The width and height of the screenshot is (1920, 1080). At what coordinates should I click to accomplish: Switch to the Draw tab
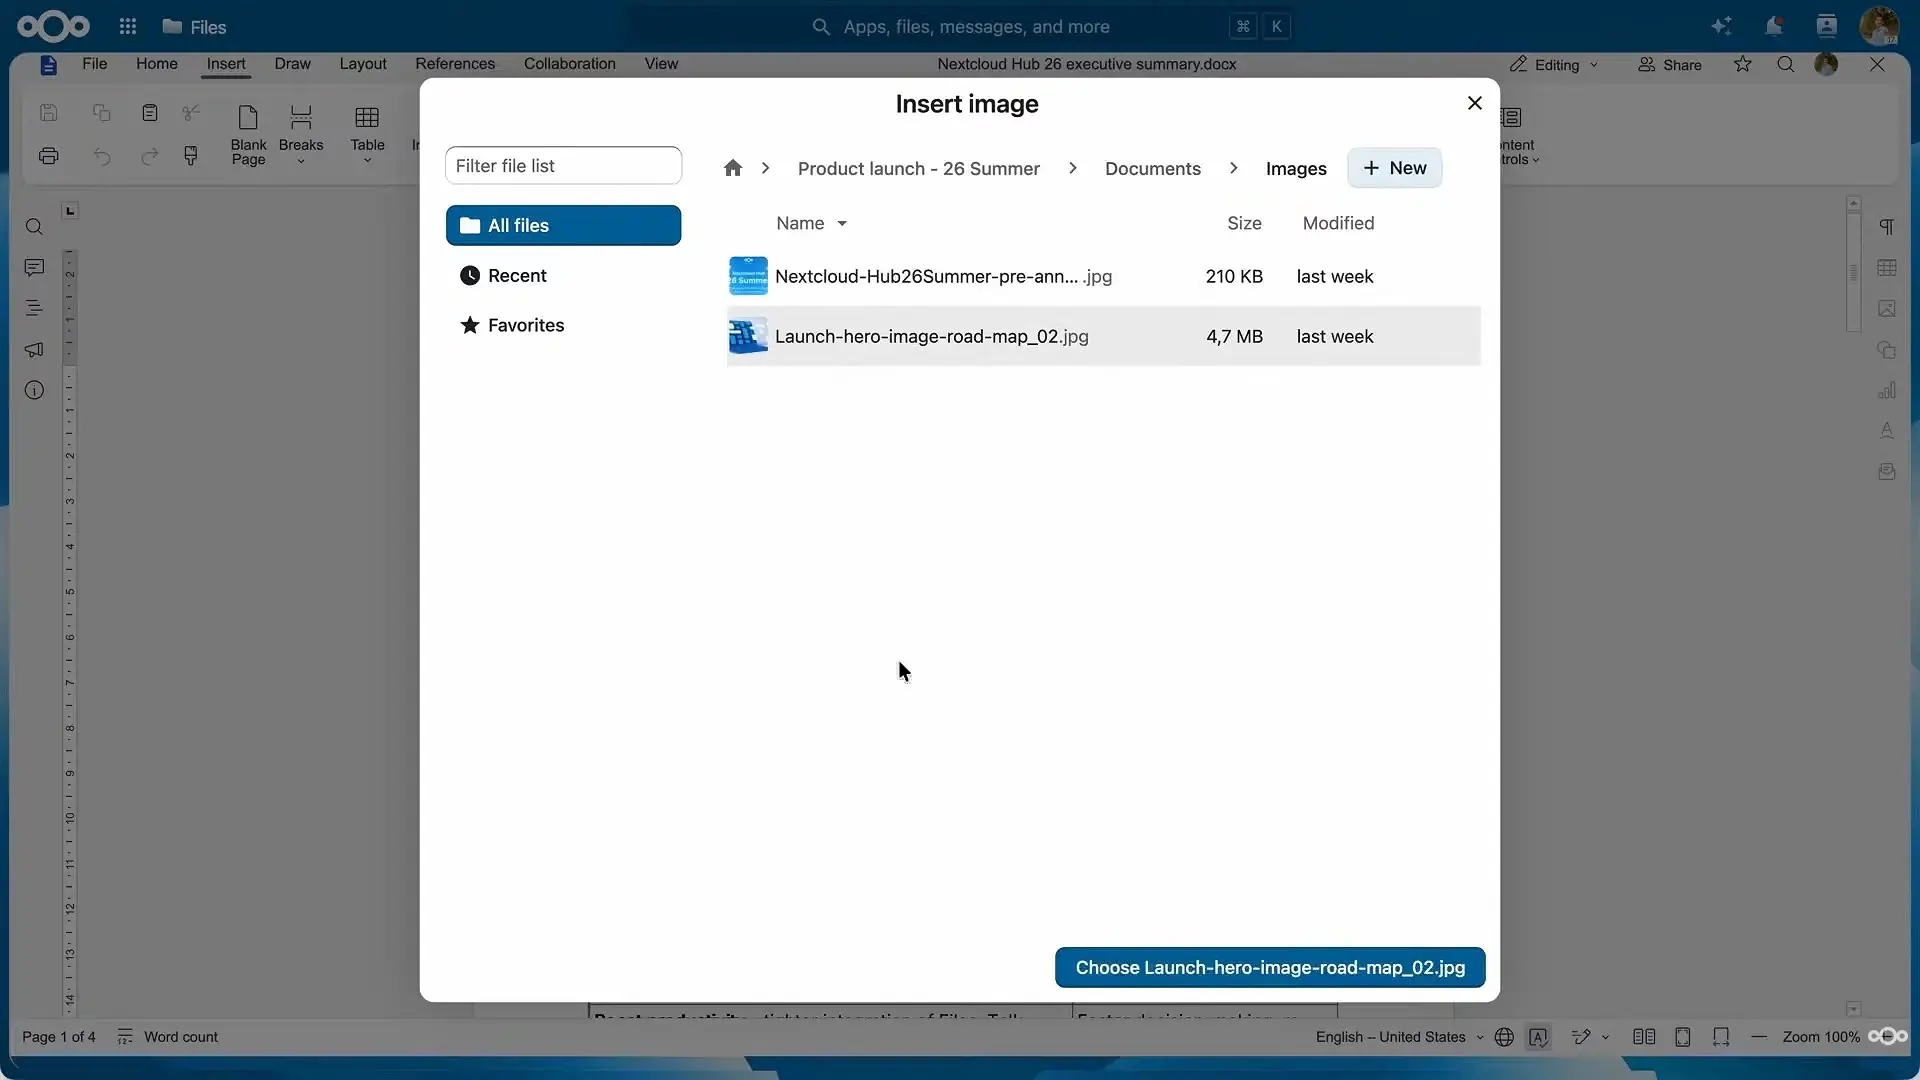[292, 64]
